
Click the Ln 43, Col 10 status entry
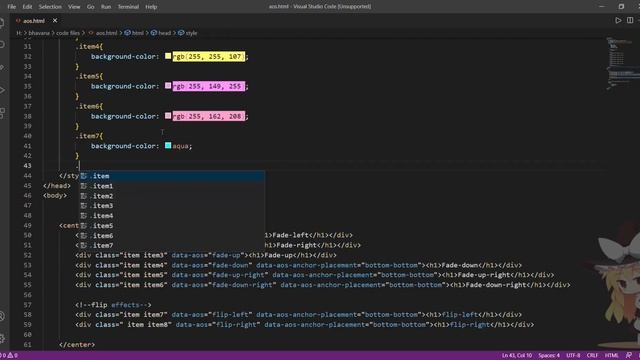coord(517,356)
